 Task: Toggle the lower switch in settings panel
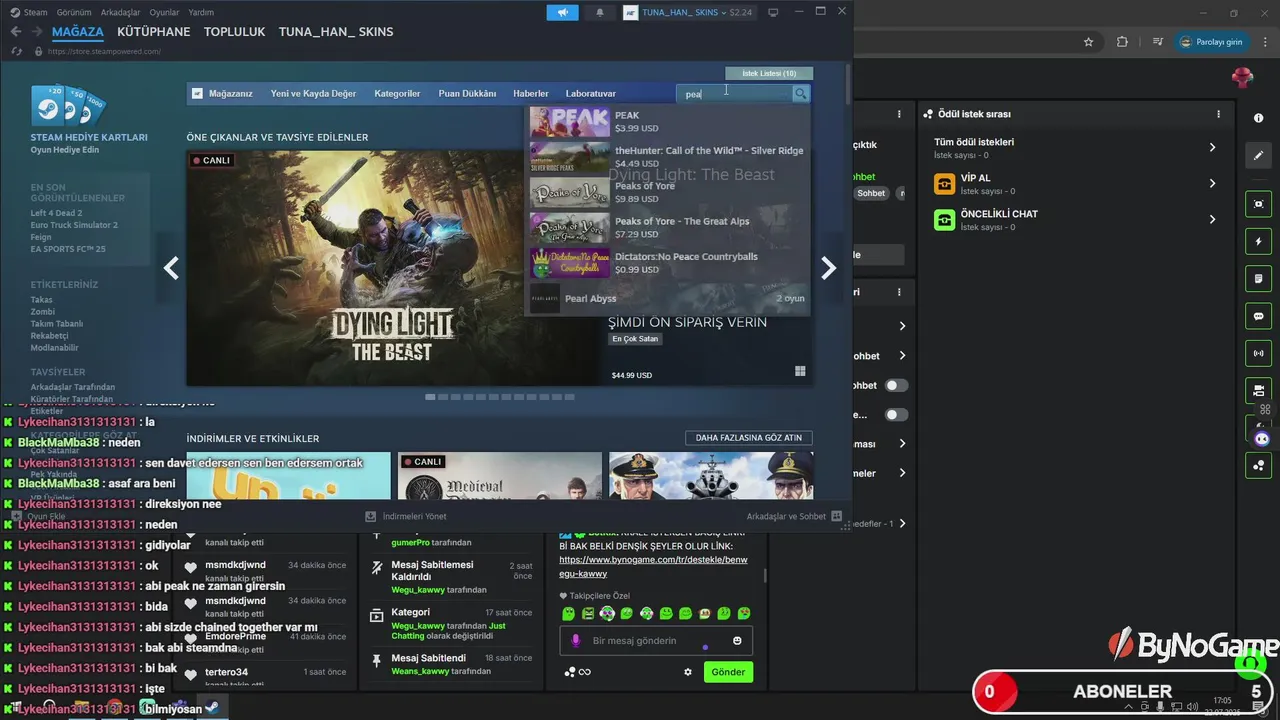pos(896,414)
